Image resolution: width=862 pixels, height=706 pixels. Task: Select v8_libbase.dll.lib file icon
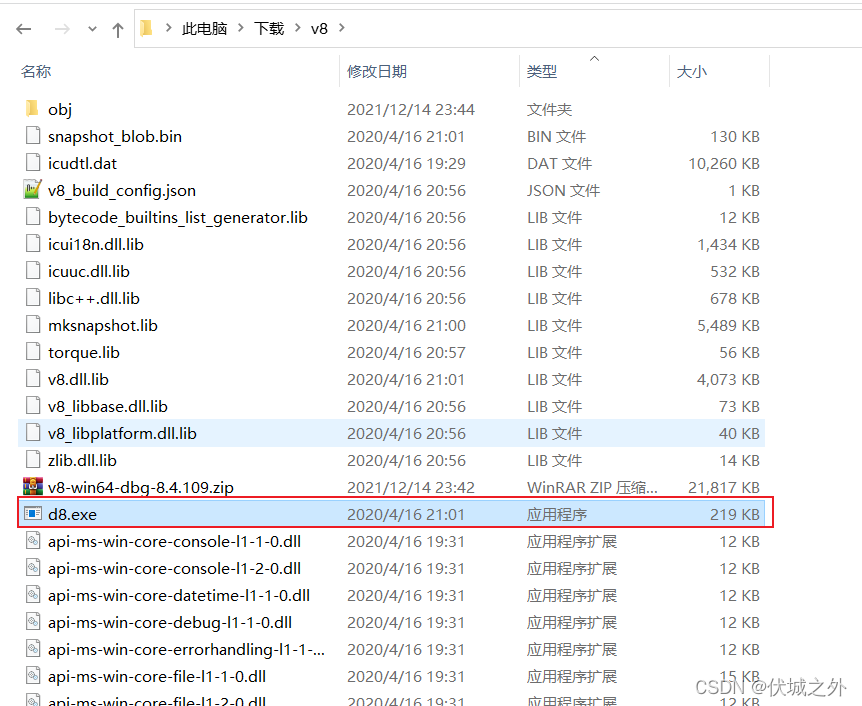33,405
